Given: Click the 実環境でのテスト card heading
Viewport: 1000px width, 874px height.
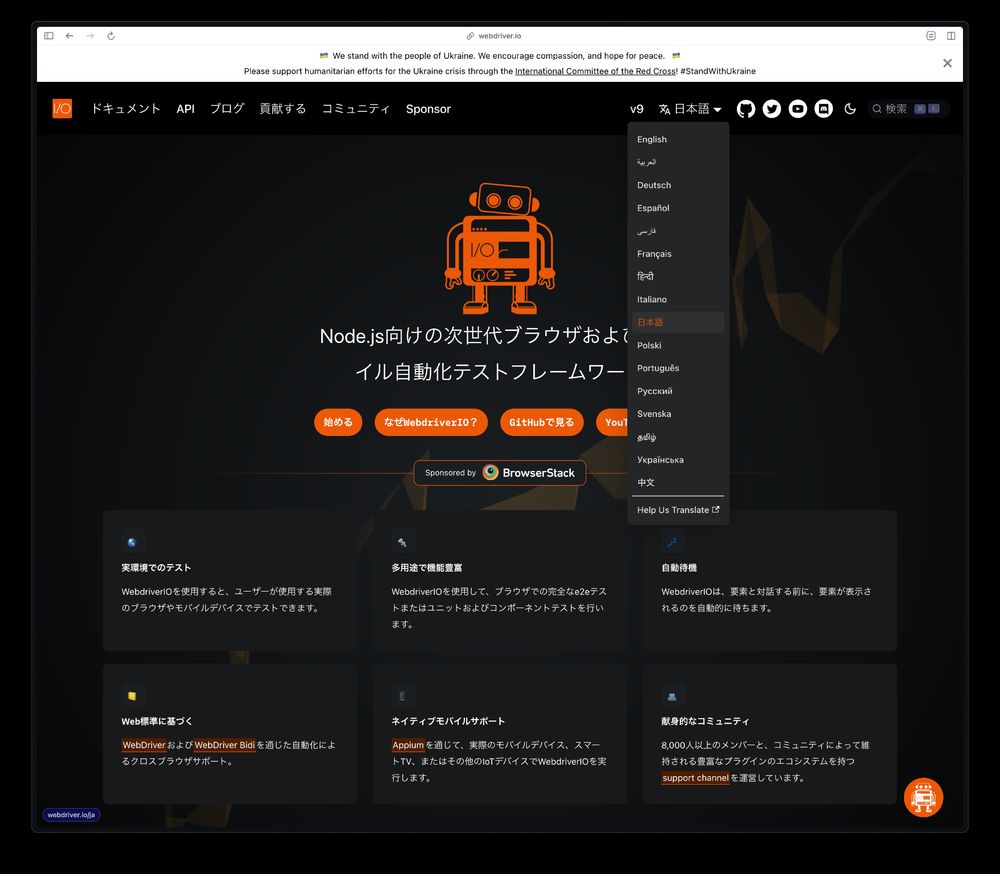Looking at the screenshot, I should [156, 568].
